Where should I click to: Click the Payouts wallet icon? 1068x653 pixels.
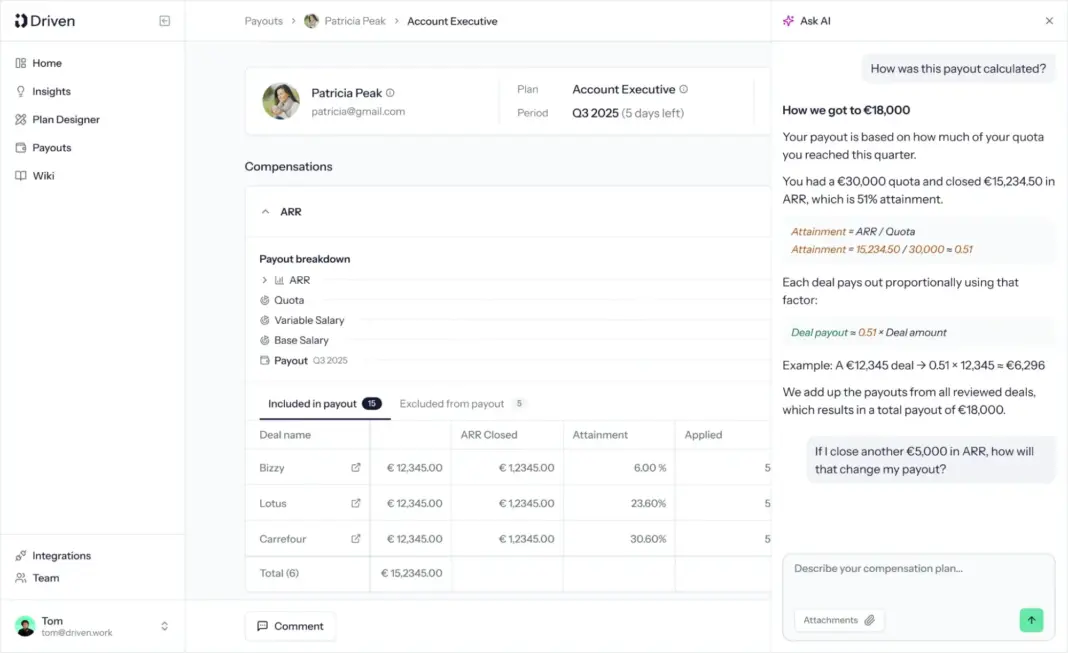click(x=20, y=148)
